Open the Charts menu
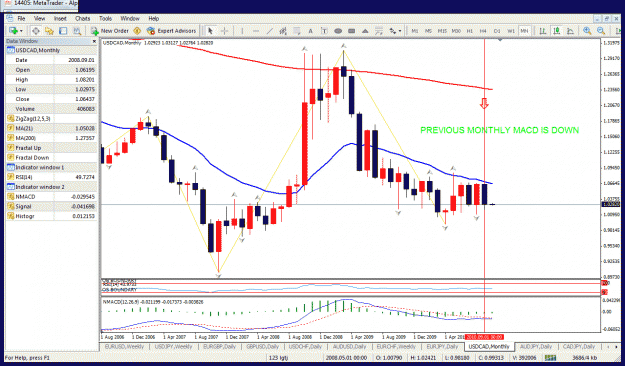The width and height of the screenshot is (625, 366). point(83,18)
